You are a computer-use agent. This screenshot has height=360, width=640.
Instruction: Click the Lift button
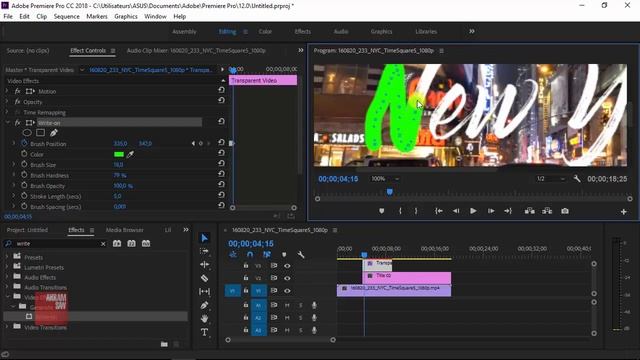tap(530, 211)
